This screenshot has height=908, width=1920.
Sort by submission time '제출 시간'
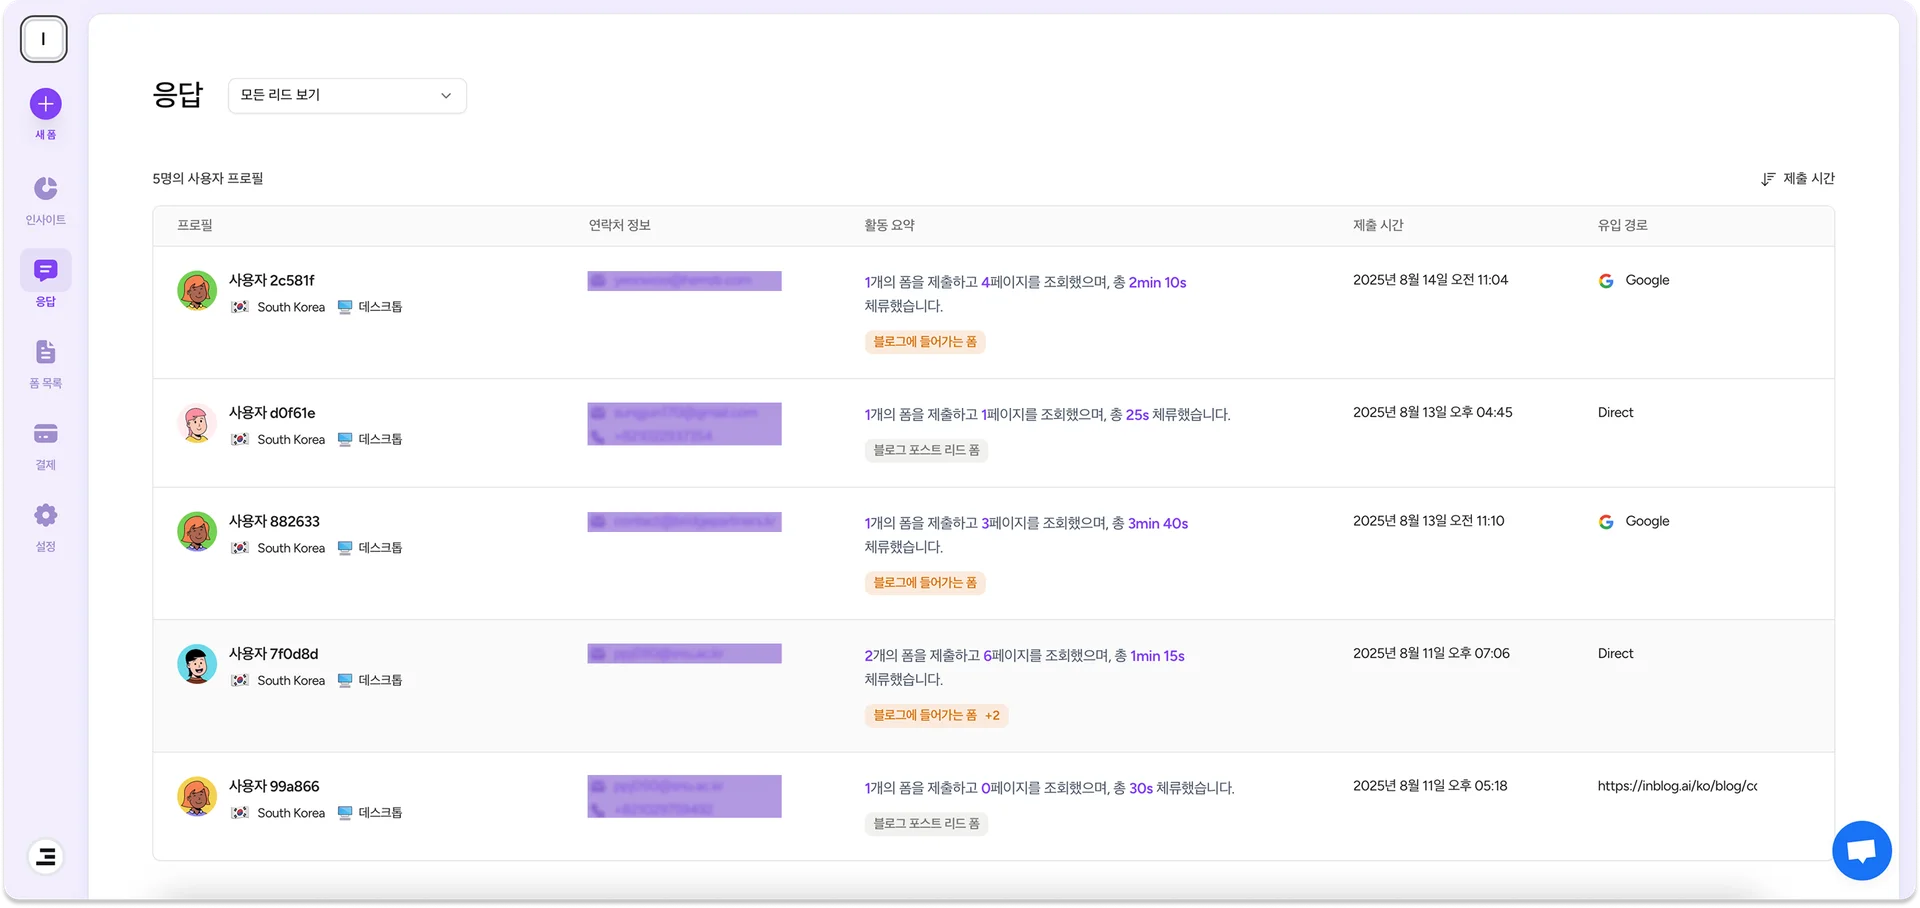(x=1798, y=179)
